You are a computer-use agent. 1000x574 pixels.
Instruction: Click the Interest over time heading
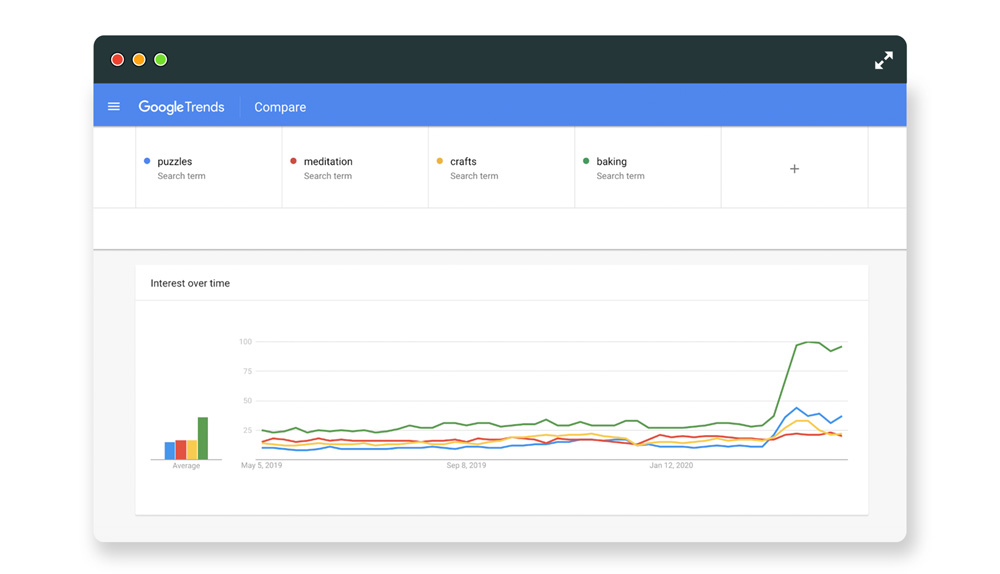(x=190, y=283)
